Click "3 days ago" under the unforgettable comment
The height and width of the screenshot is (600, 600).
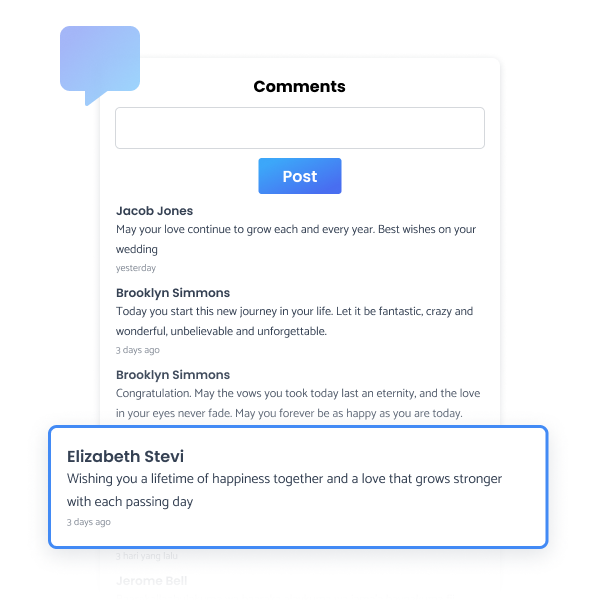point(138,350)
